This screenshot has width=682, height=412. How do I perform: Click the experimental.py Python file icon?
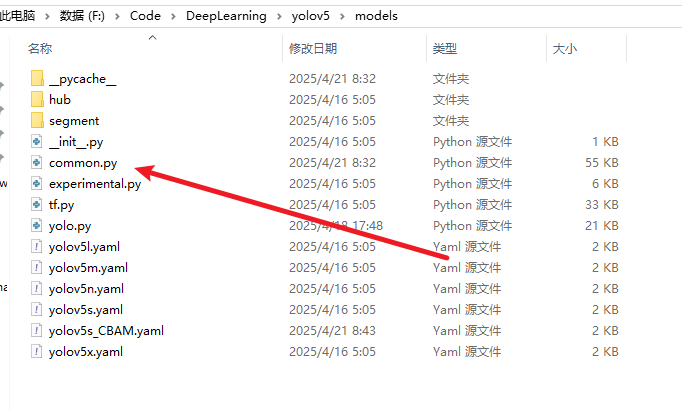(37, 183)
